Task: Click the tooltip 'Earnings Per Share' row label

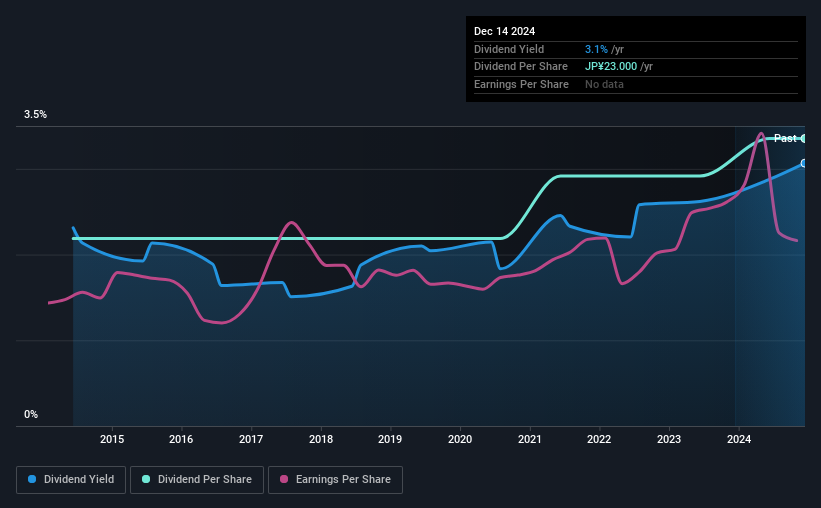Action: coord(522,84)
